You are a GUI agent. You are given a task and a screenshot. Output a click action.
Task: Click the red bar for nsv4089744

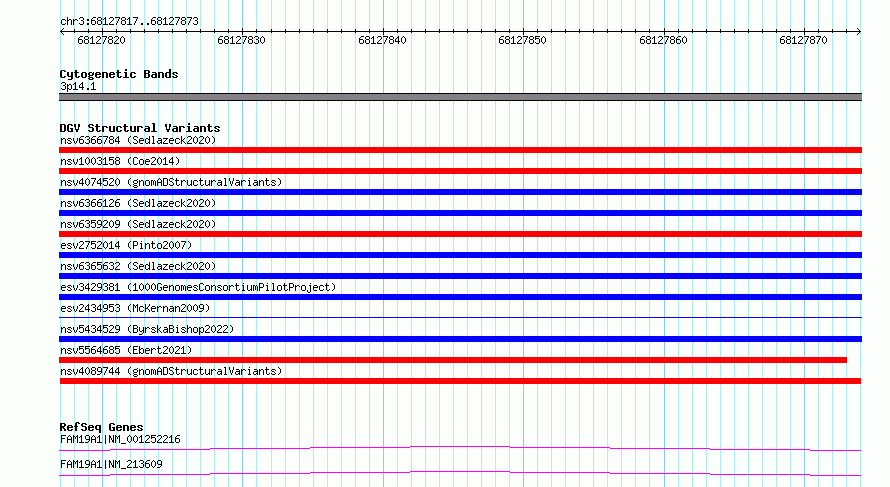[460, 381]
